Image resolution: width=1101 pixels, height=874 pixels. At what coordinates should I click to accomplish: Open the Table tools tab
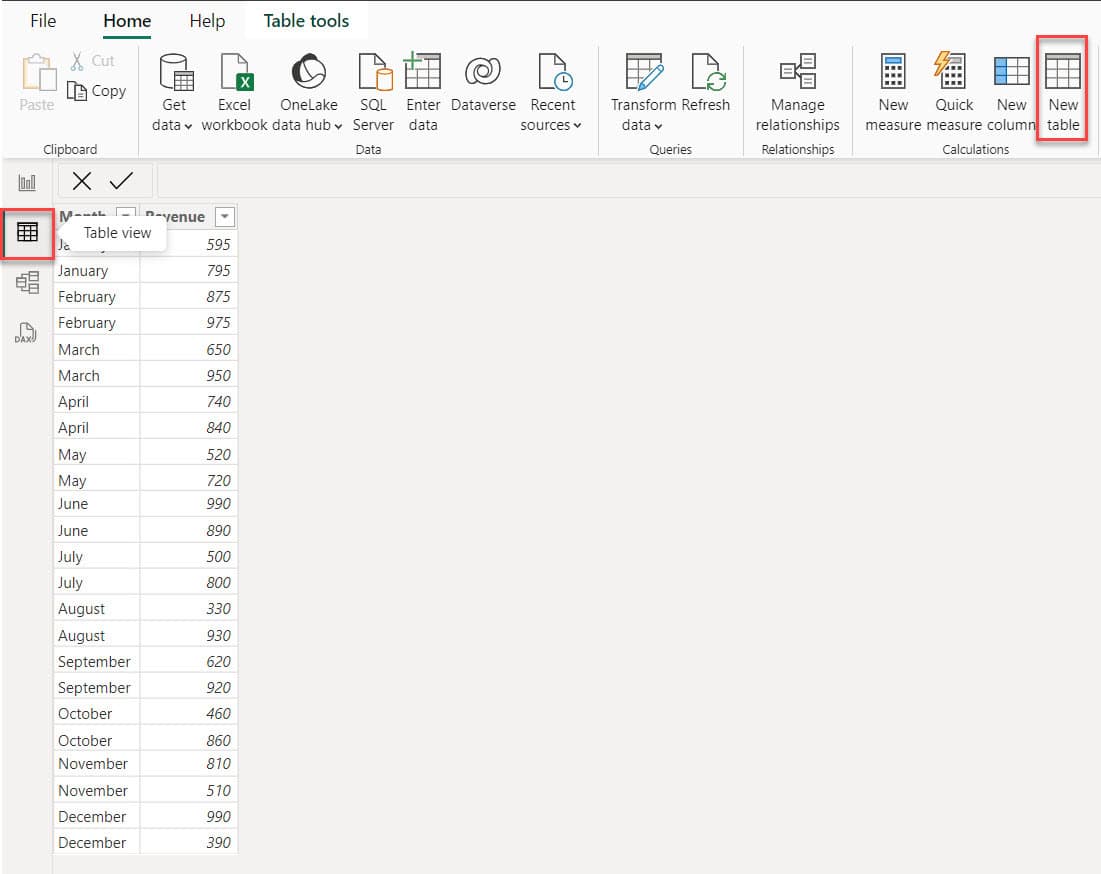[306, 21]
